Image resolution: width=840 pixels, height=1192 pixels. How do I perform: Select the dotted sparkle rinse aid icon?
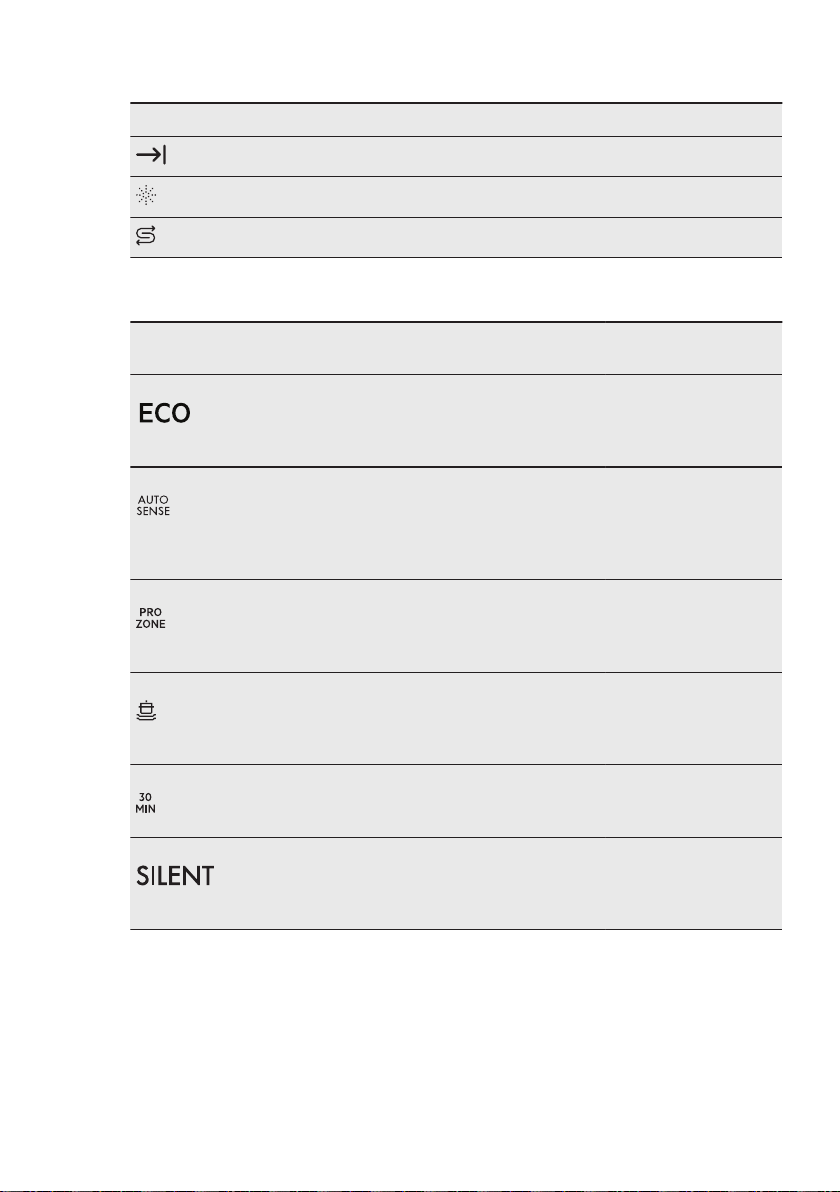(146, 195)
